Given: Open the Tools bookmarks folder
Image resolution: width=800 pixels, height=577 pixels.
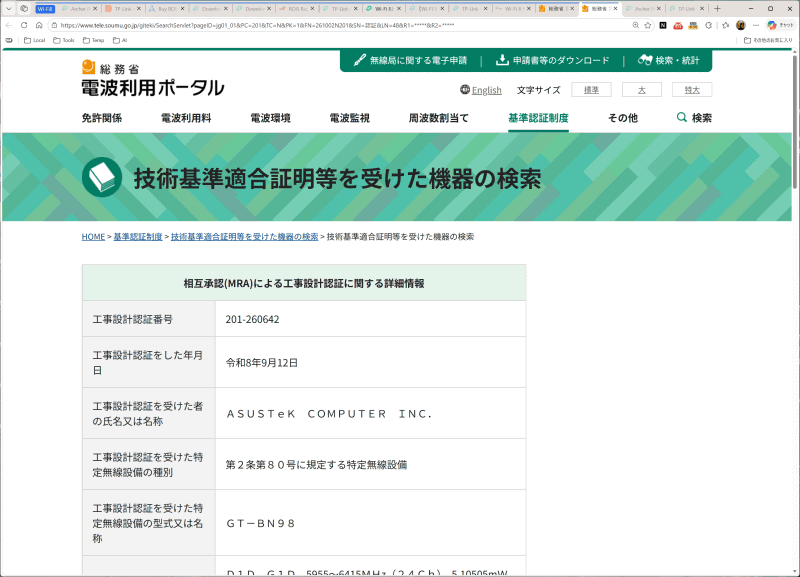Looking at the screenshot, I should (64, 40).
